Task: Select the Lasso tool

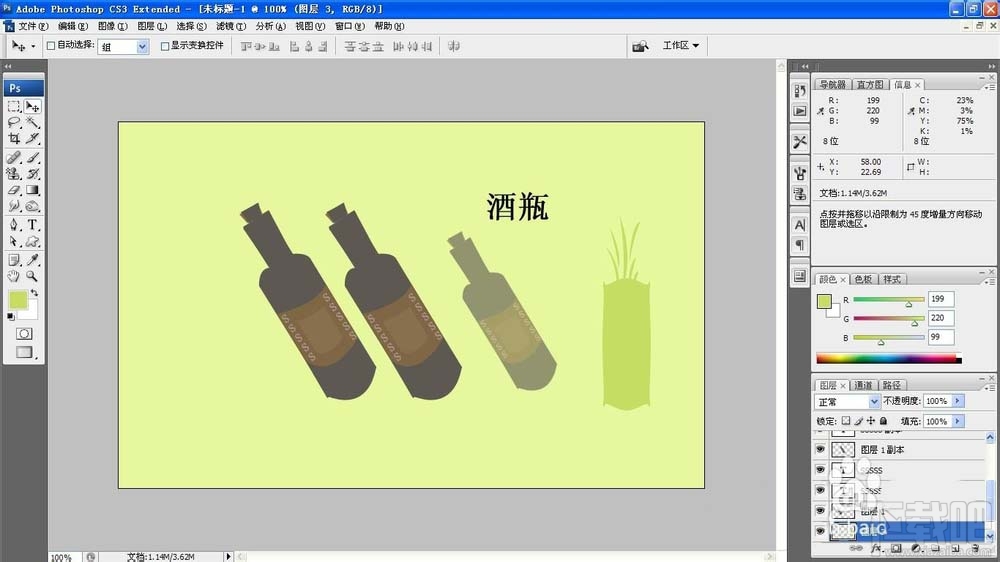Action: tap(14, 122)
